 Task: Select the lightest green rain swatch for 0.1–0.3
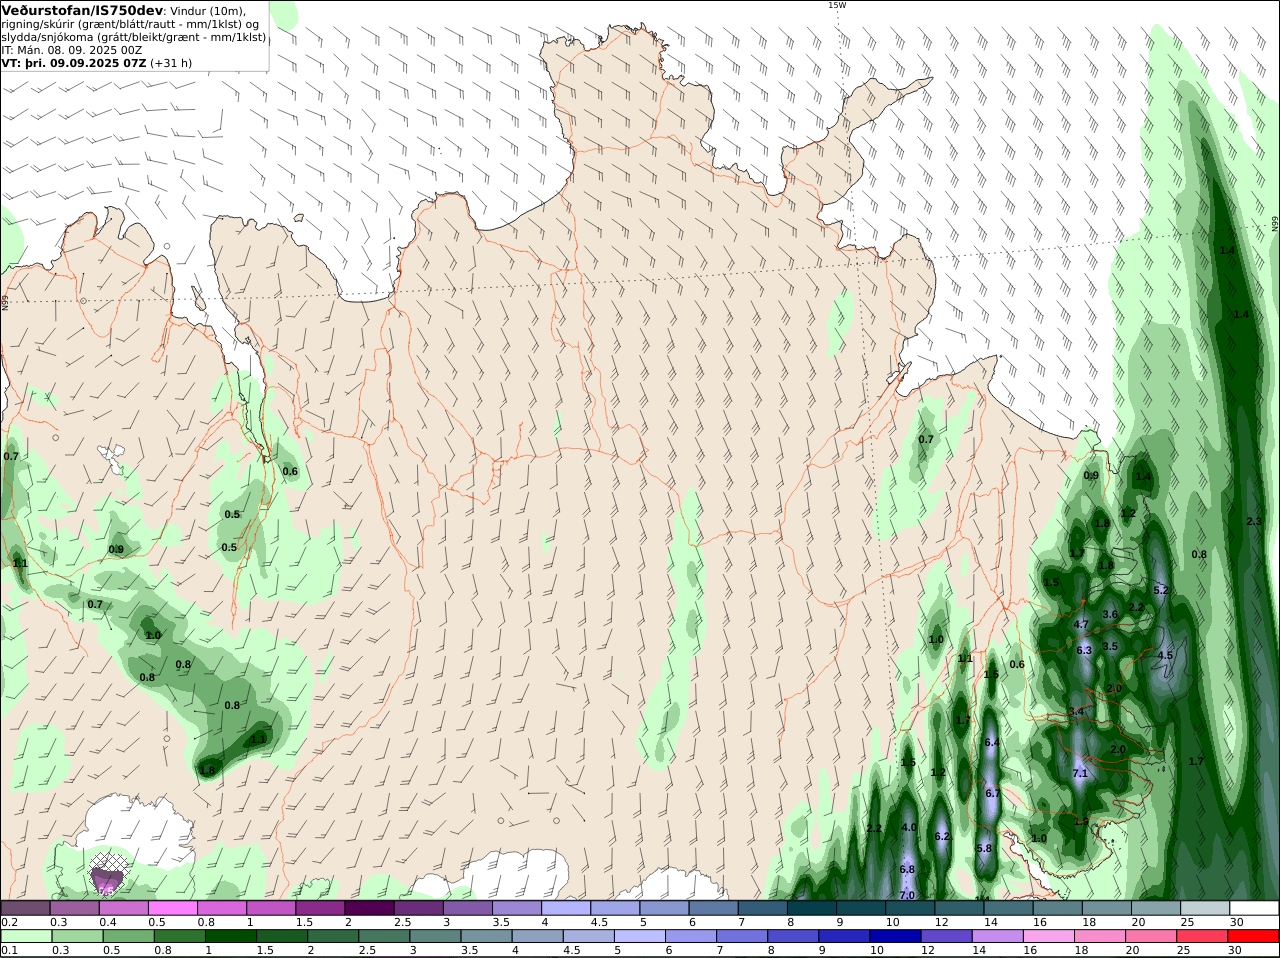[25, 937]
